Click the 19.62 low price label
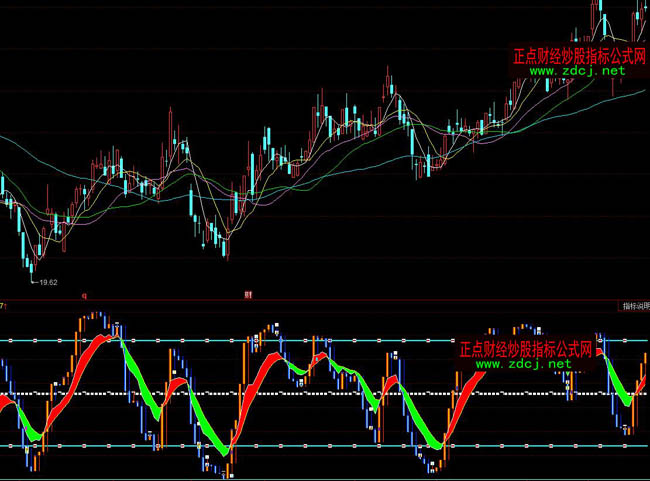Screen dimensions: 650x481 click(x=47, y=283)
